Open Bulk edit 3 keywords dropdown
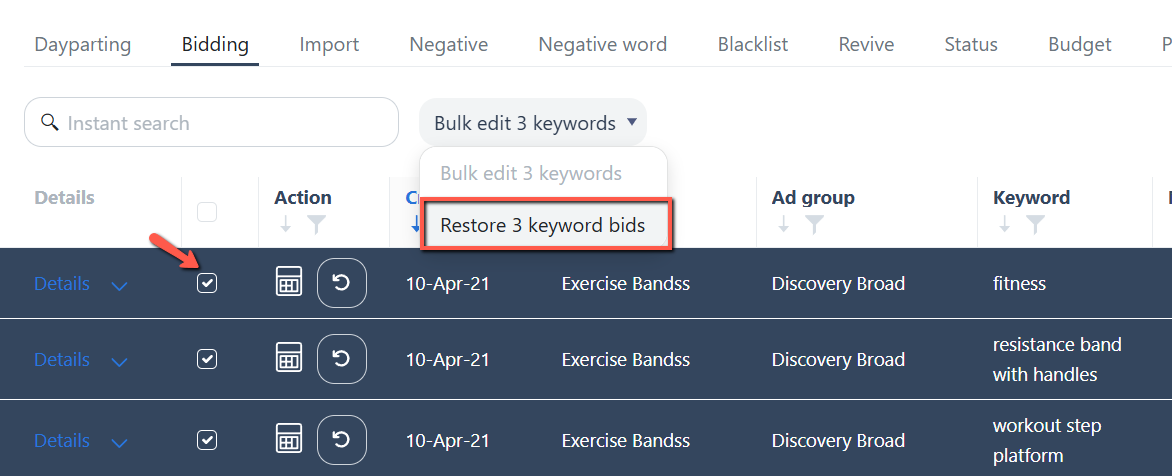1172x476 pixels. click(x=533, y=123)
